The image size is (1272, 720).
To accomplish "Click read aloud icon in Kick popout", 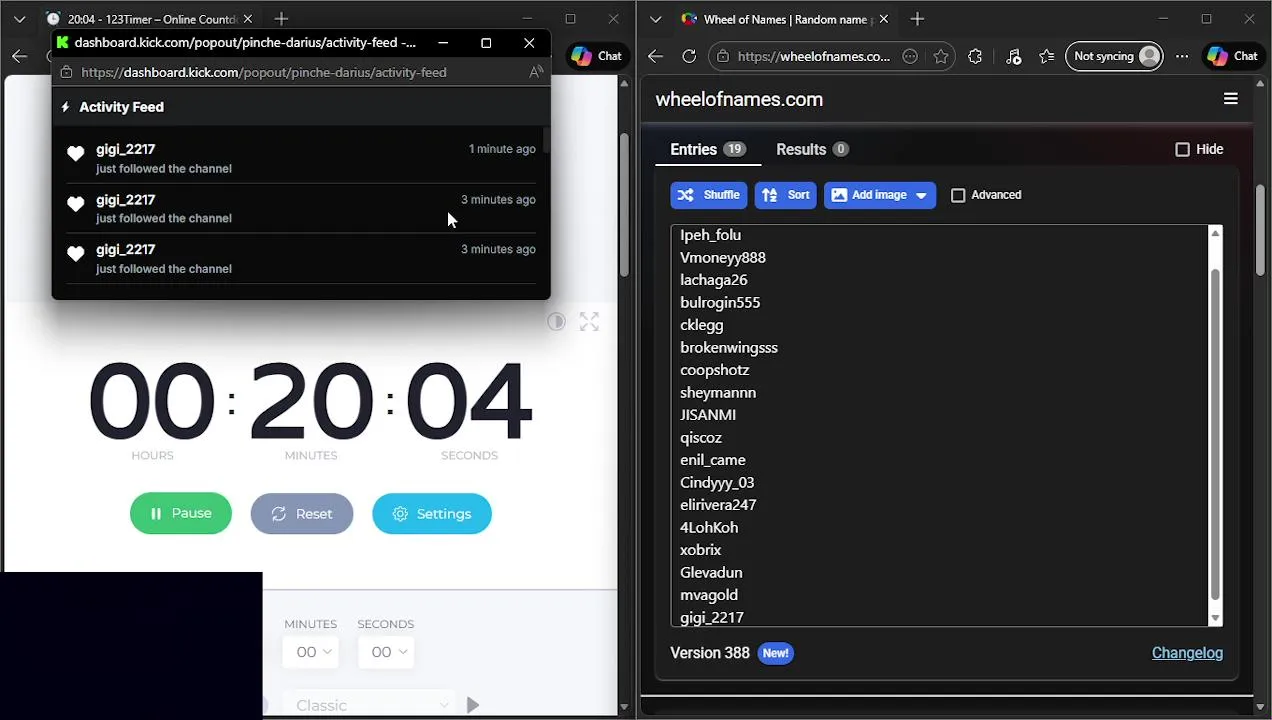I will point(536,72).
